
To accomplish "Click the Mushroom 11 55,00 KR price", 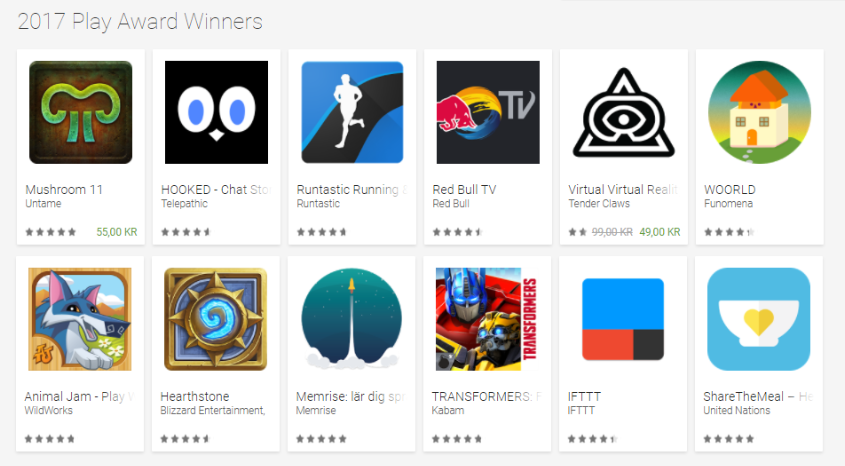I will (117, 232).
